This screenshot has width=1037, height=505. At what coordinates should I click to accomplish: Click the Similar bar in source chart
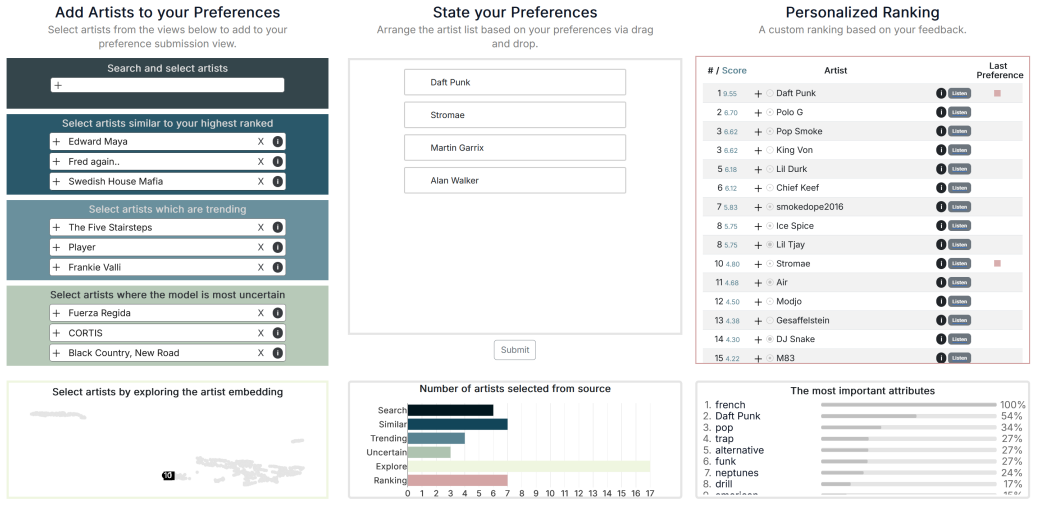click(x=457, y=424)
